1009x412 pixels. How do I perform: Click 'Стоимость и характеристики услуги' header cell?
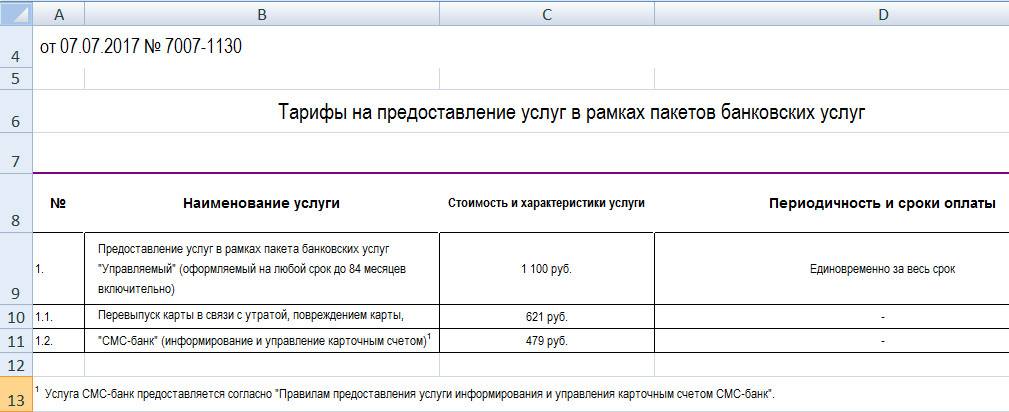click(x=546, y=204)
